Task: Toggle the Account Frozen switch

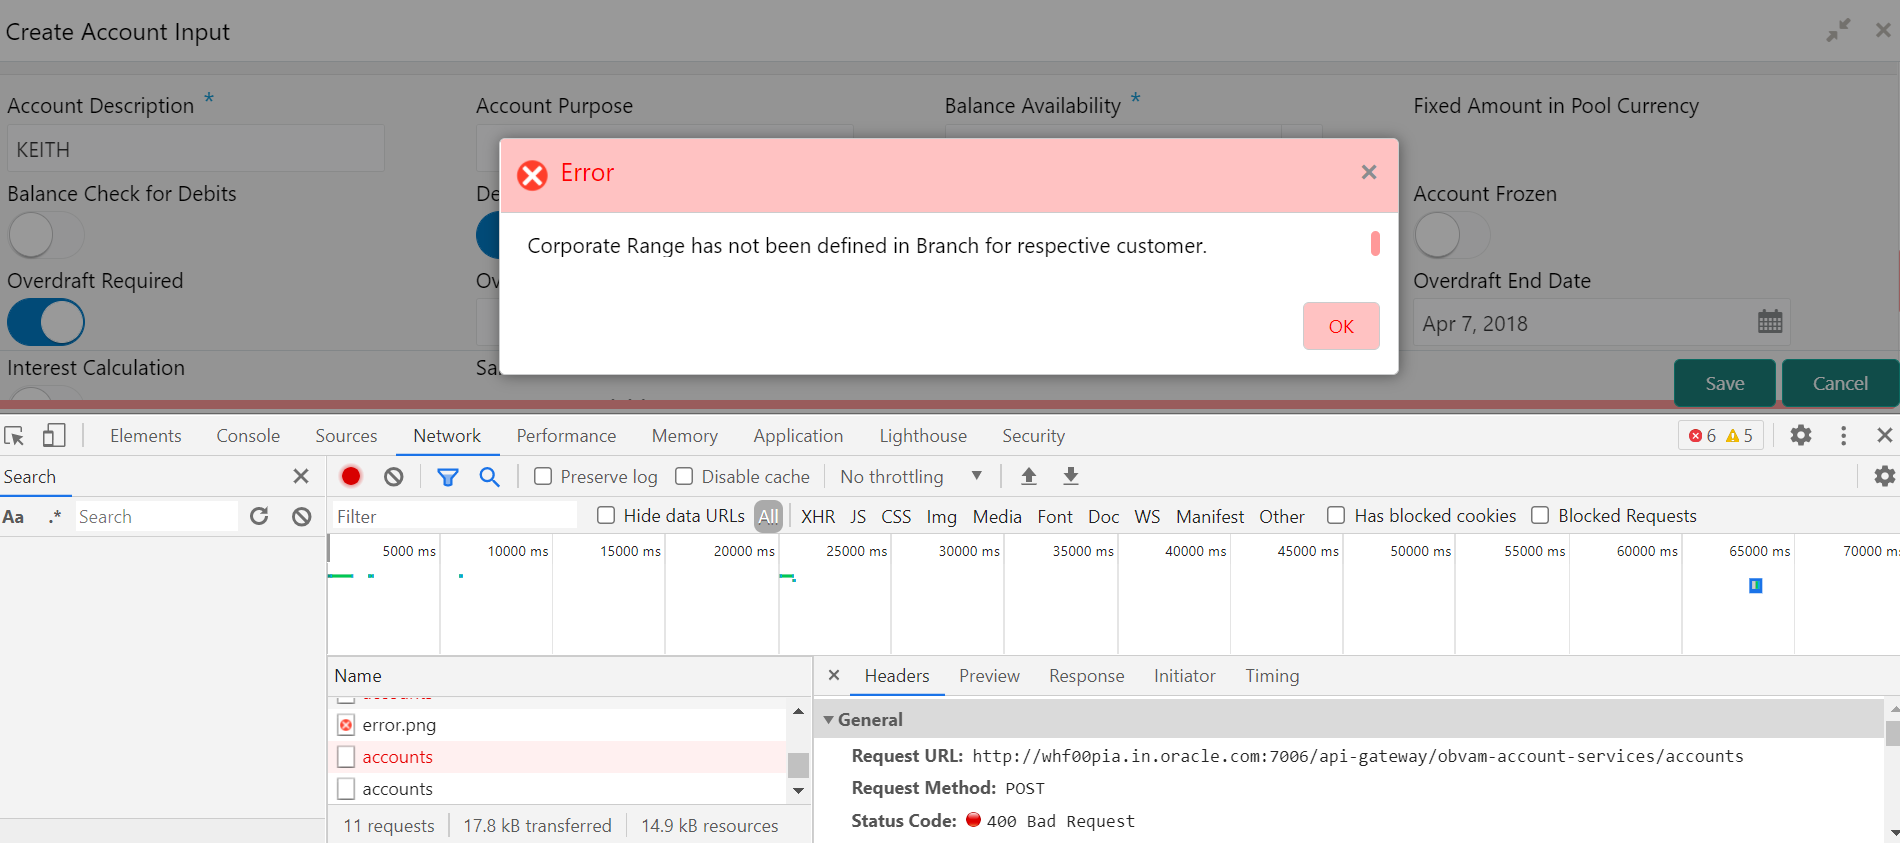Action: coord(1452,236)
